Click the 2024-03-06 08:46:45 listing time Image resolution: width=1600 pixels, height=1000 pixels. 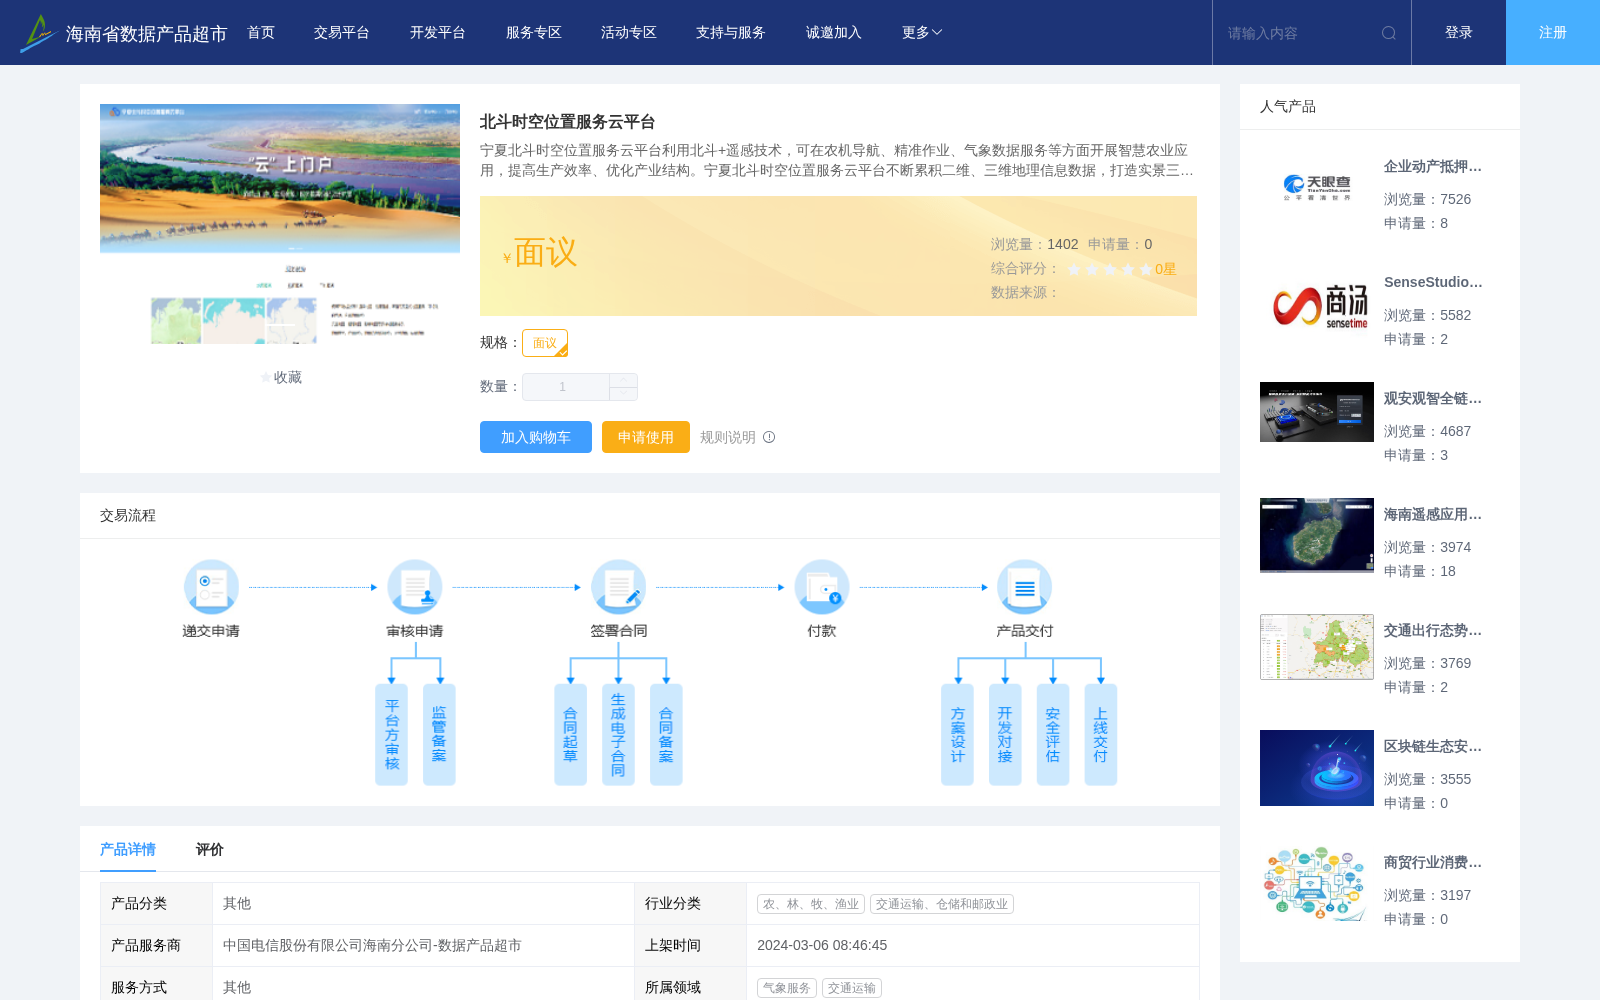822,945
